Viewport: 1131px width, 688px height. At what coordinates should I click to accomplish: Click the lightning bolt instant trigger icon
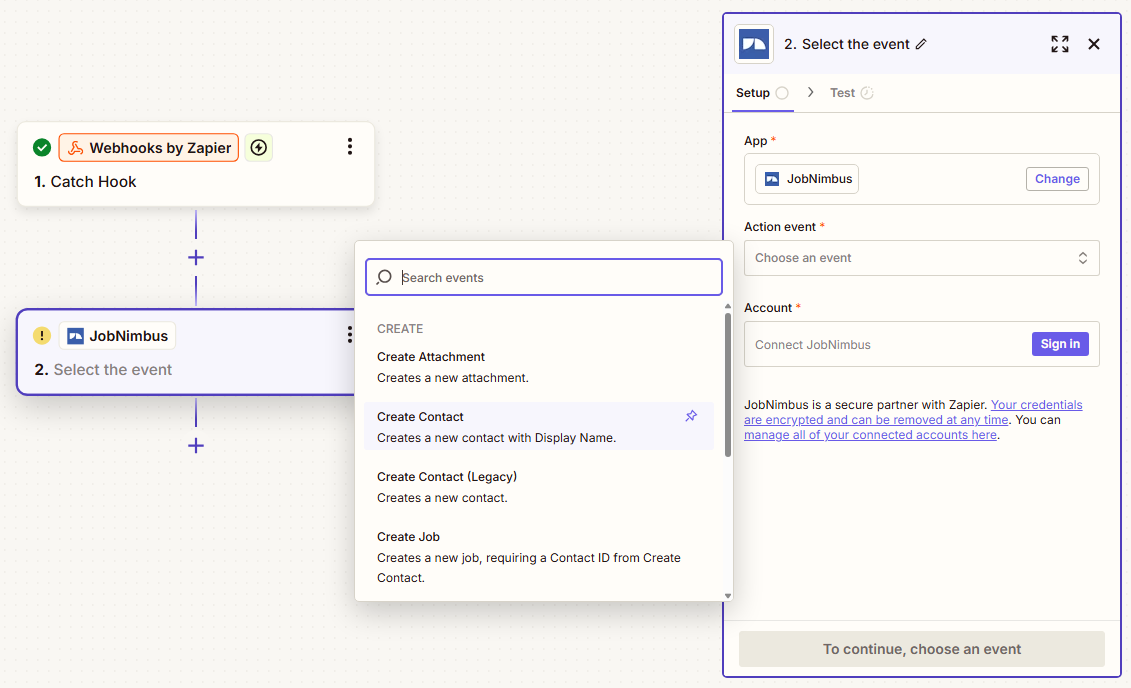point(259,148)
